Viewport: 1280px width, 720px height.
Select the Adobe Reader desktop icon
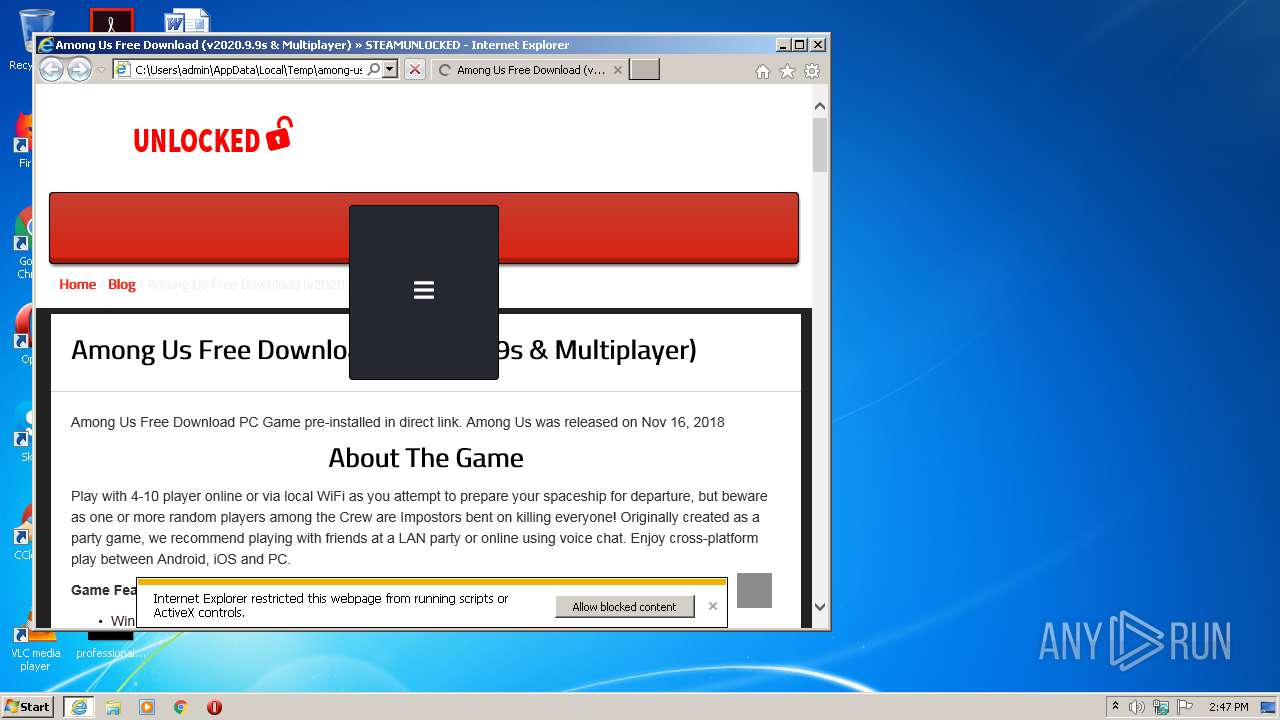pos(111,22)
